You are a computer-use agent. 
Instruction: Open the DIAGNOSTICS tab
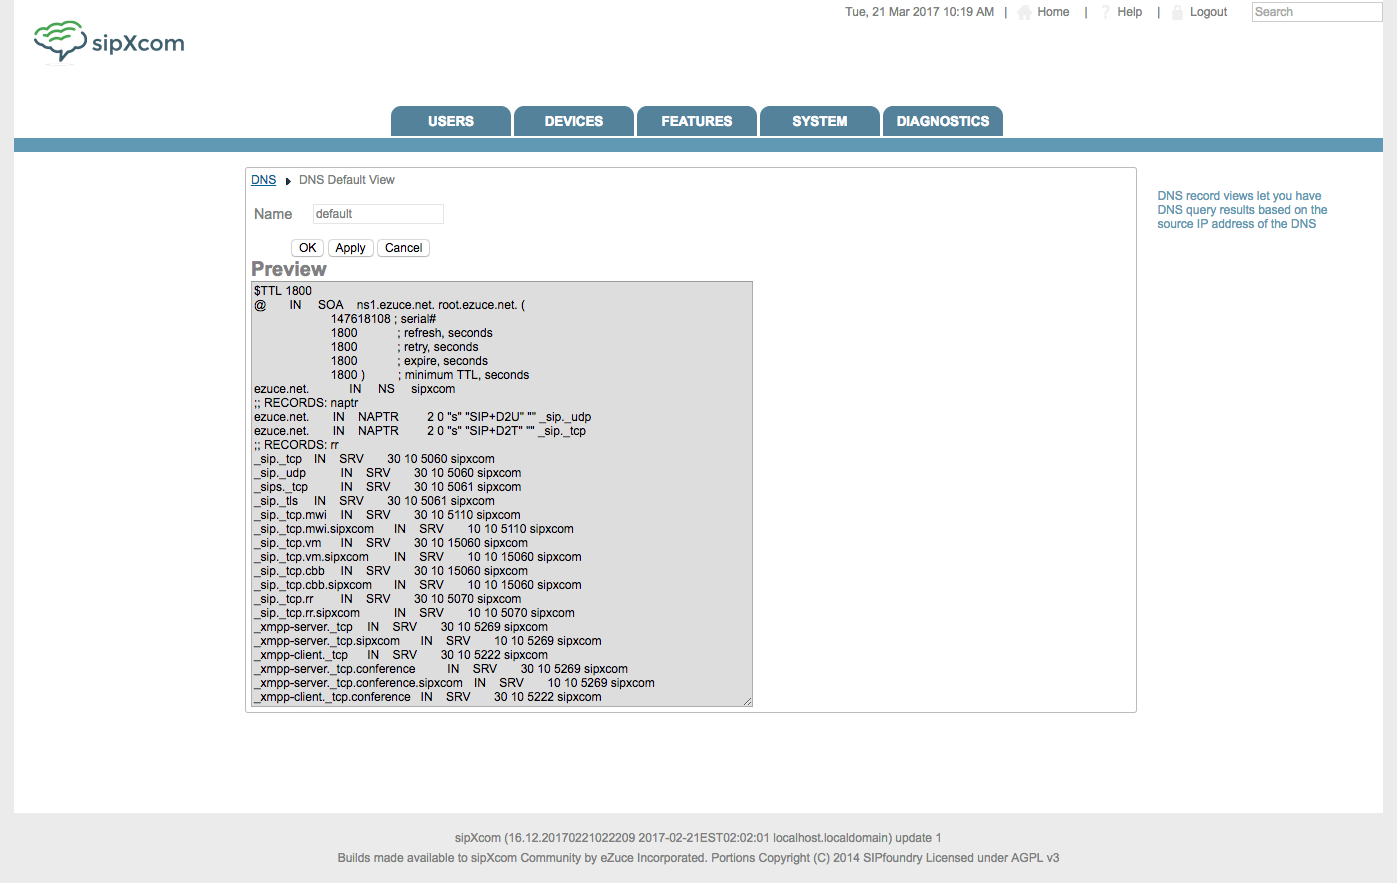click(x=943, y=121)
